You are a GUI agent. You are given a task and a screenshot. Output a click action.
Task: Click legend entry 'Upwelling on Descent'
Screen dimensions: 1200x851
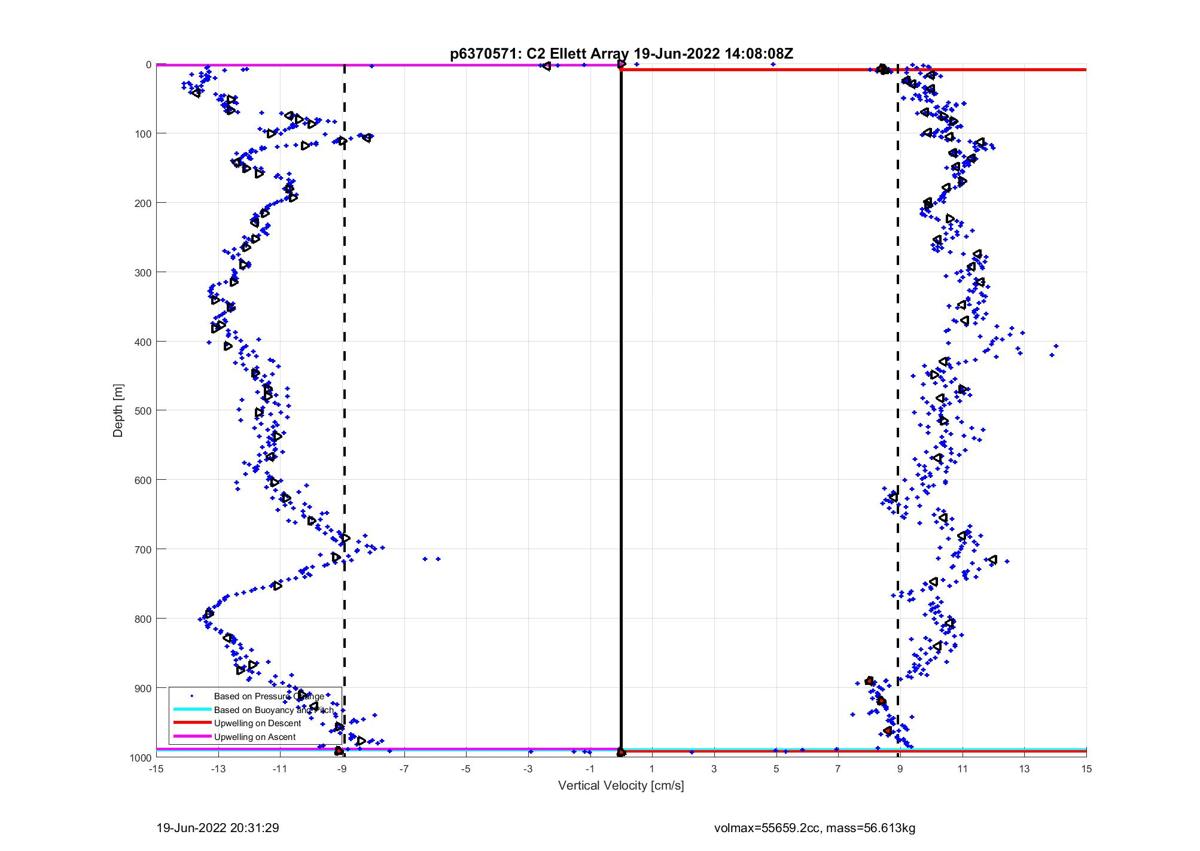pos(257,723)
